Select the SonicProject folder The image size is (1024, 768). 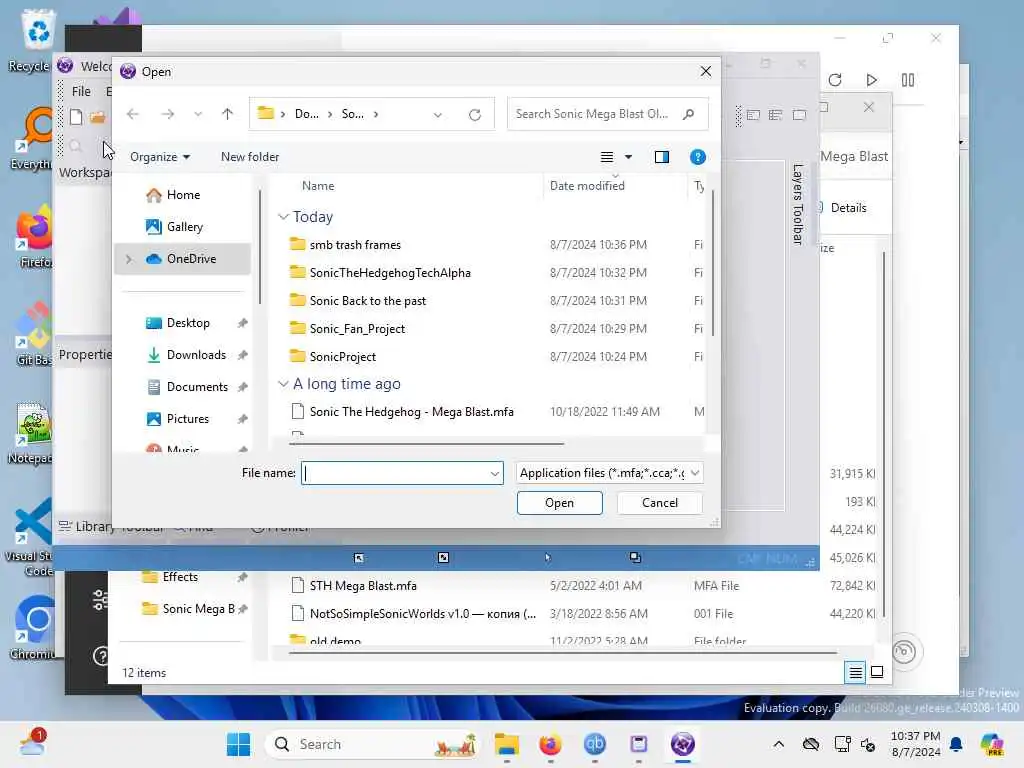(x=343, y=357)
